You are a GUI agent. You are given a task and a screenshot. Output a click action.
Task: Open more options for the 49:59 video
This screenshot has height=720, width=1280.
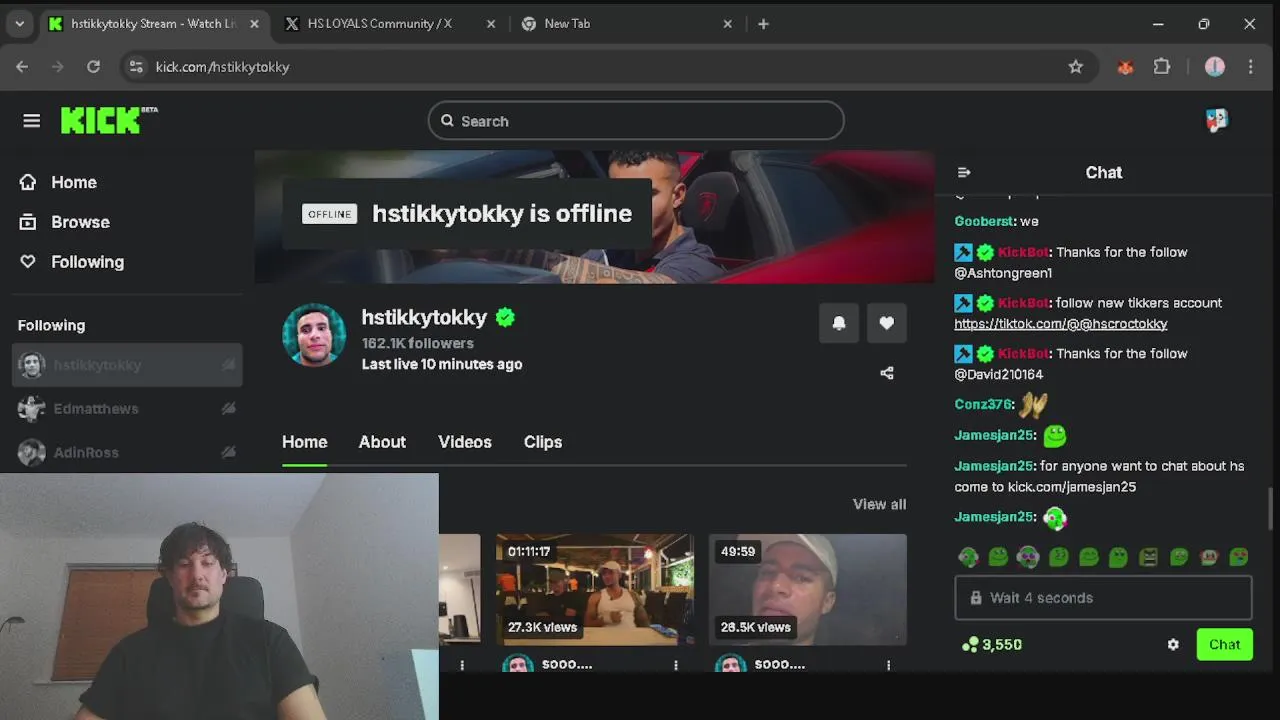tap(888, 665)
